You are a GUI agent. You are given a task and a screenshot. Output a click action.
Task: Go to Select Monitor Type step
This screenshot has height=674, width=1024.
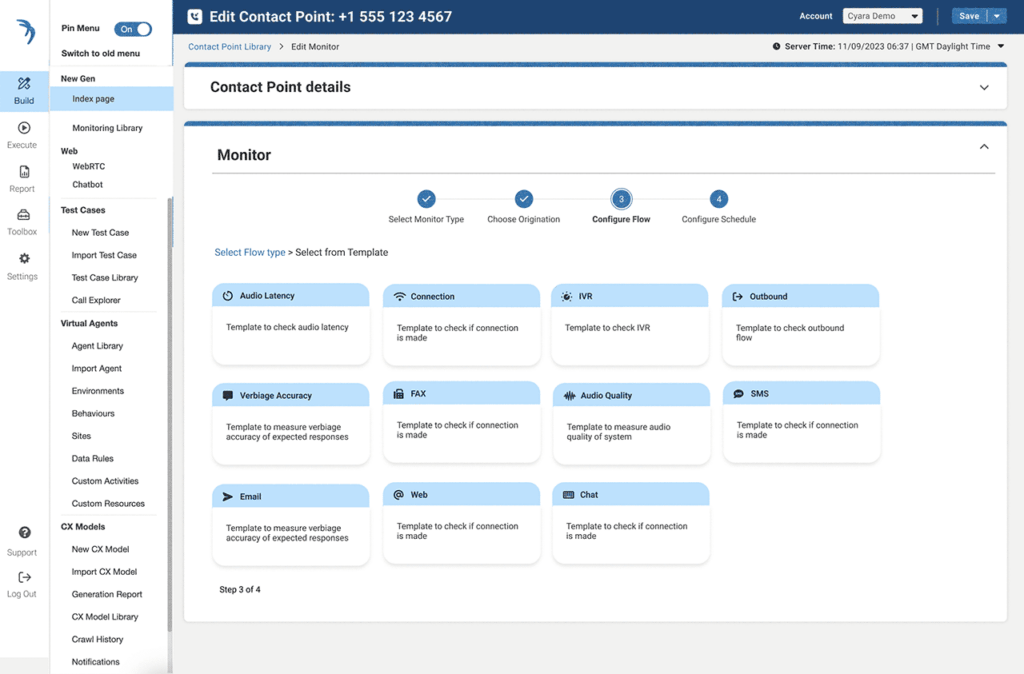(426, 199)
